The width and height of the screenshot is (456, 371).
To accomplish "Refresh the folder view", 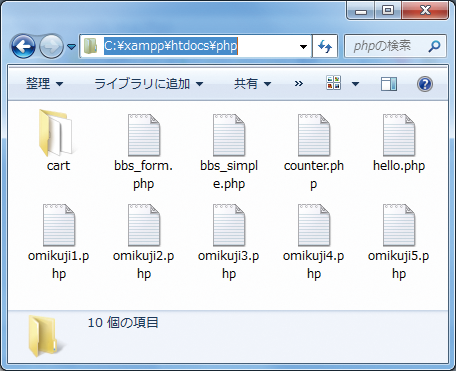I will pyautogui.click(x=325, y=46).
